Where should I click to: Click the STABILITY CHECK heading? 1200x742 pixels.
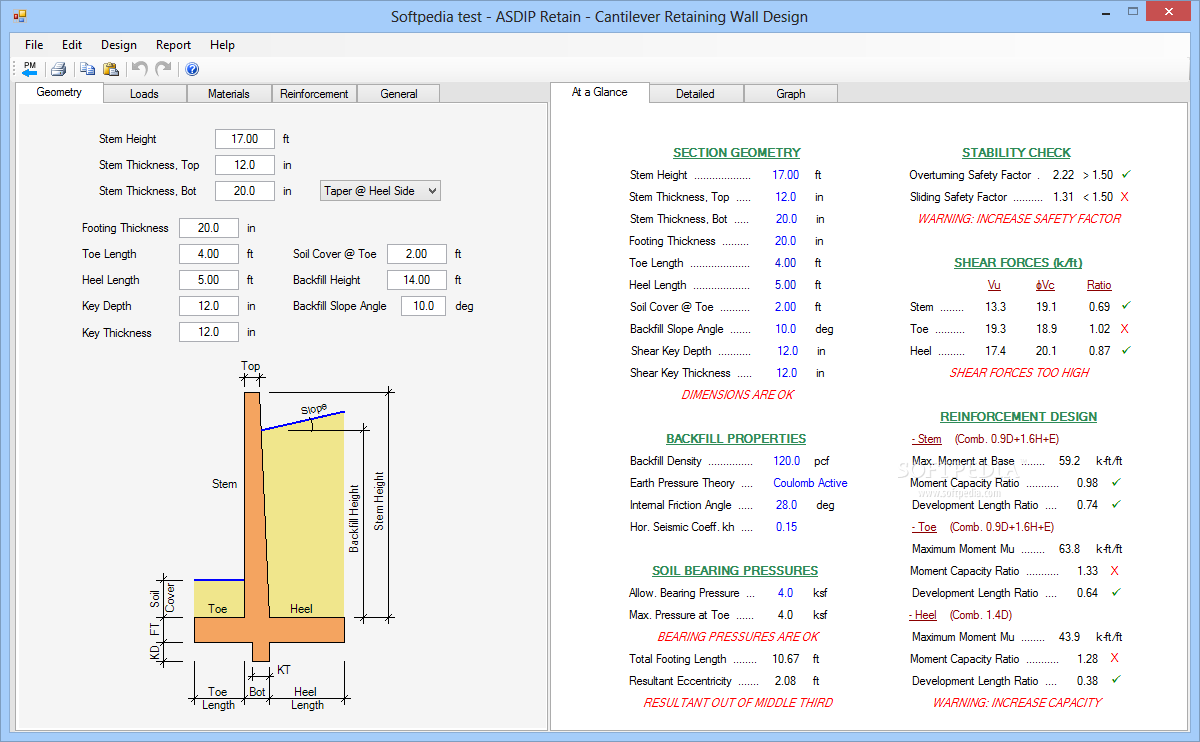tap(1016, 153)
